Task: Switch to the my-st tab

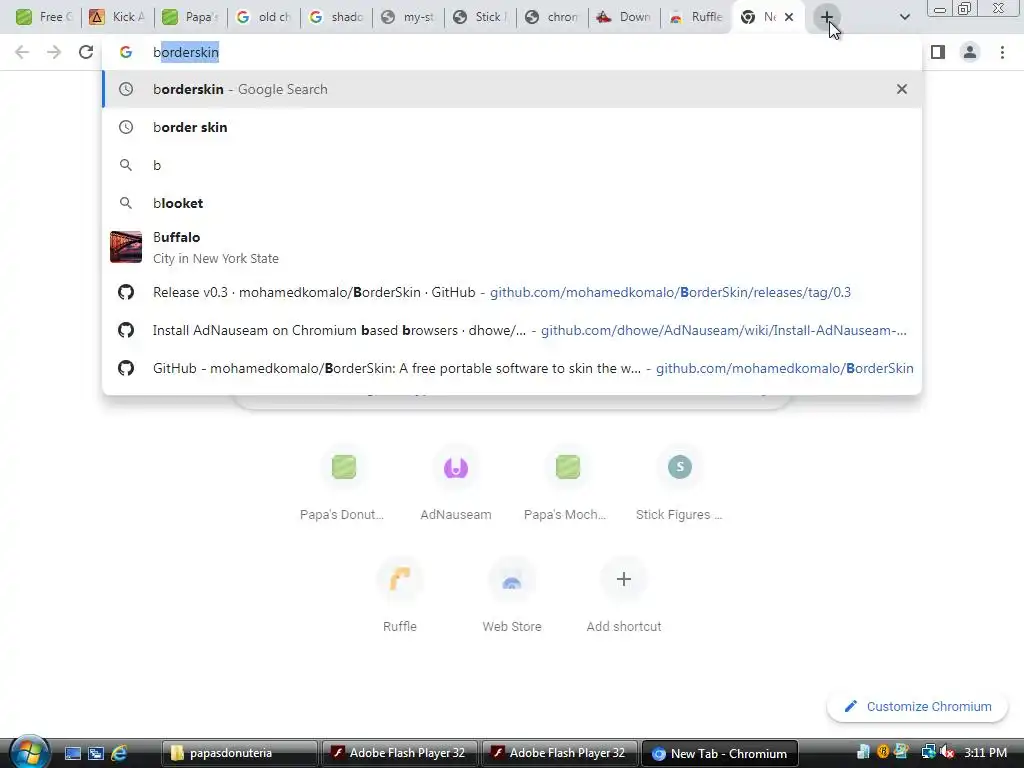Action: [408, 17]
